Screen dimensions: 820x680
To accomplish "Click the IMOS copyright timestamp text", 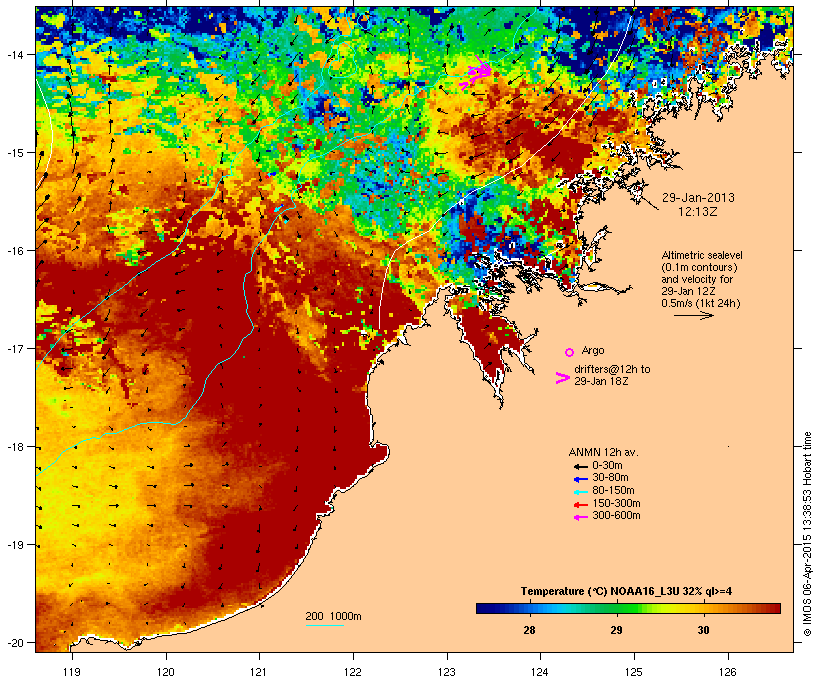I will click(x=807, y=534).
